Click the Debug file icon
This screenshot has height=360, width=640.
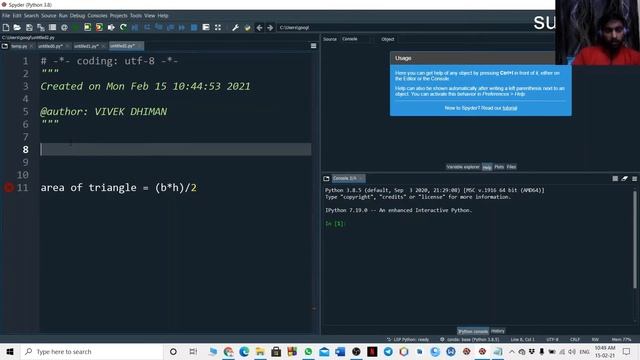click(135, 27)
